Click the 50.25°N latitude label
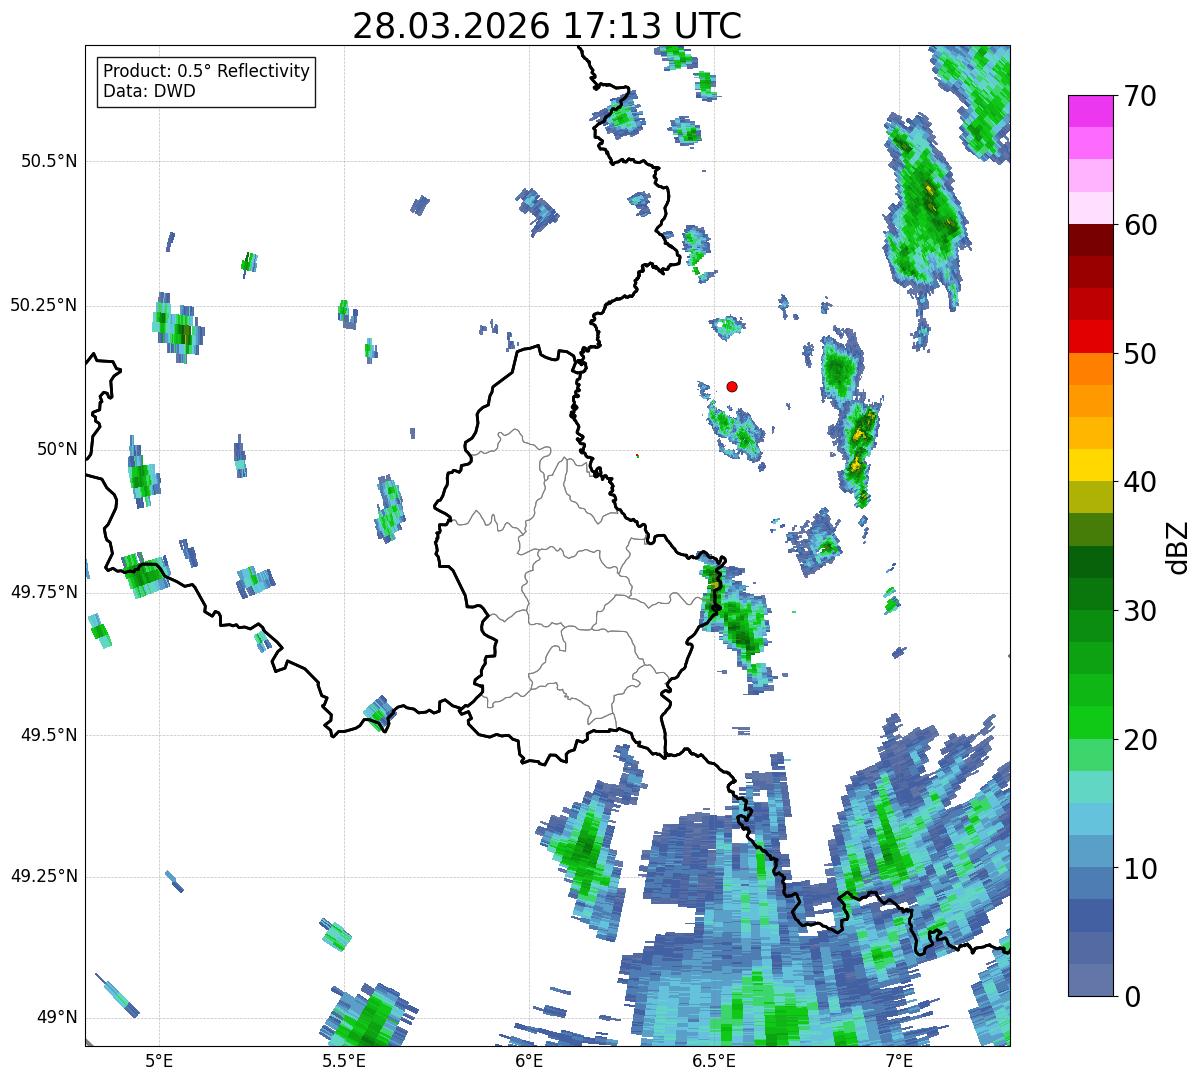 44,305
